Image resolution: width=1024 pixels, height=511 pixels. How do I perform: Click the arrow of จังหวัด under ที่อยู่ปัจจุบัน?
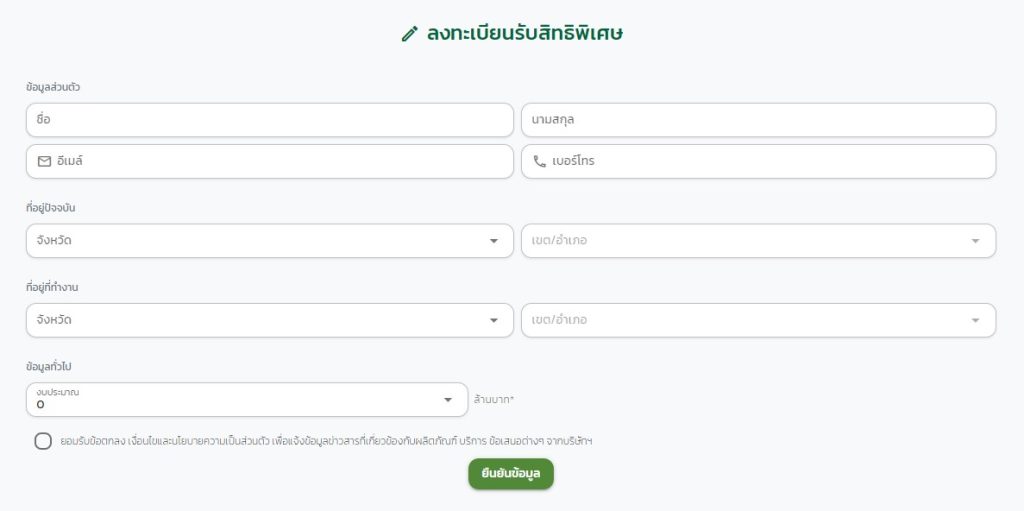pyautogui.click(x=494, y=241)
